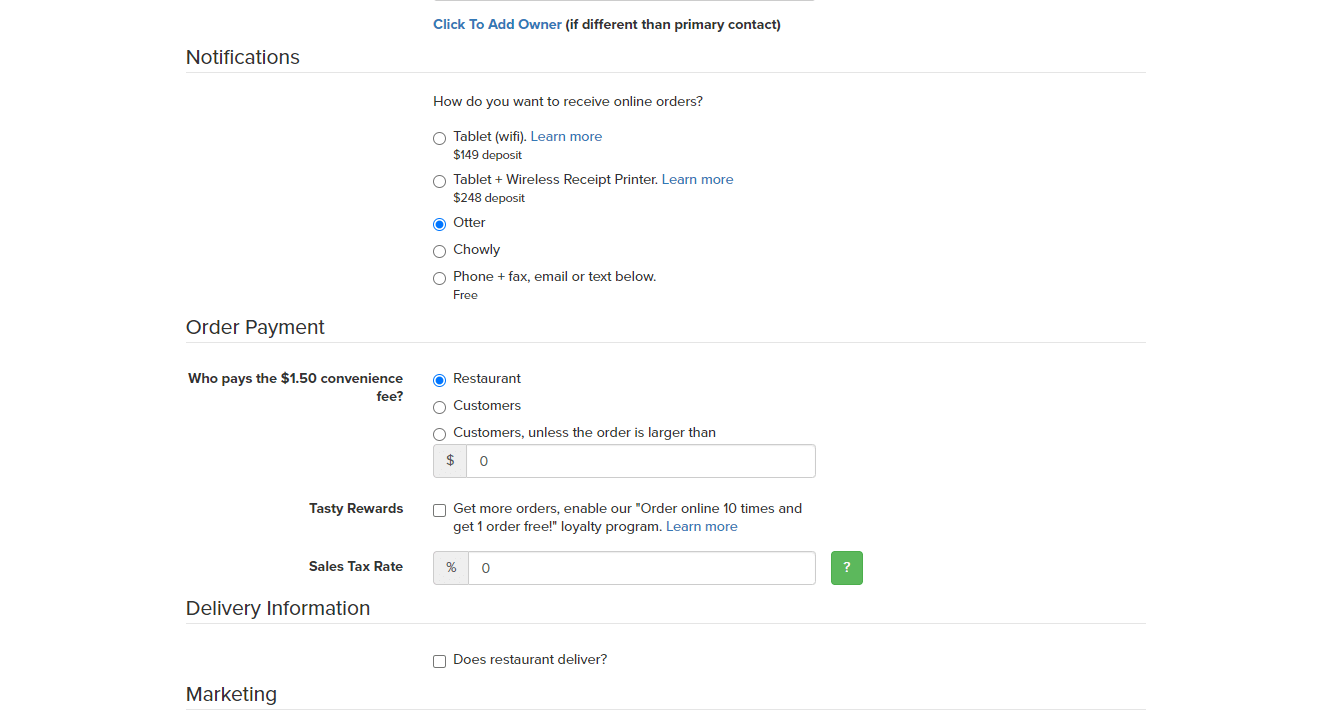This screenshot has width=1343, height=722.
Task: Select Phone + fax, email or text option
Action: [439, 278]
